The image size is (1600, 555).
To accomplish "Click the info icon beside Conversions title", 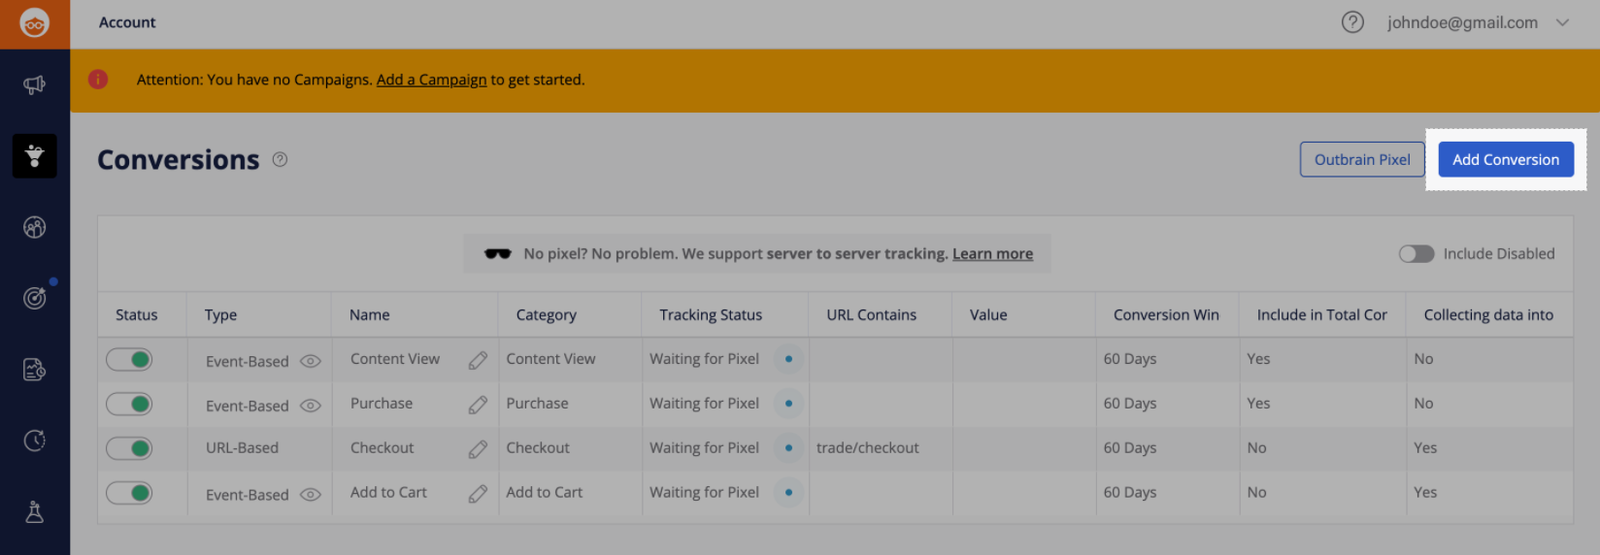I will [x=280, y=159].
